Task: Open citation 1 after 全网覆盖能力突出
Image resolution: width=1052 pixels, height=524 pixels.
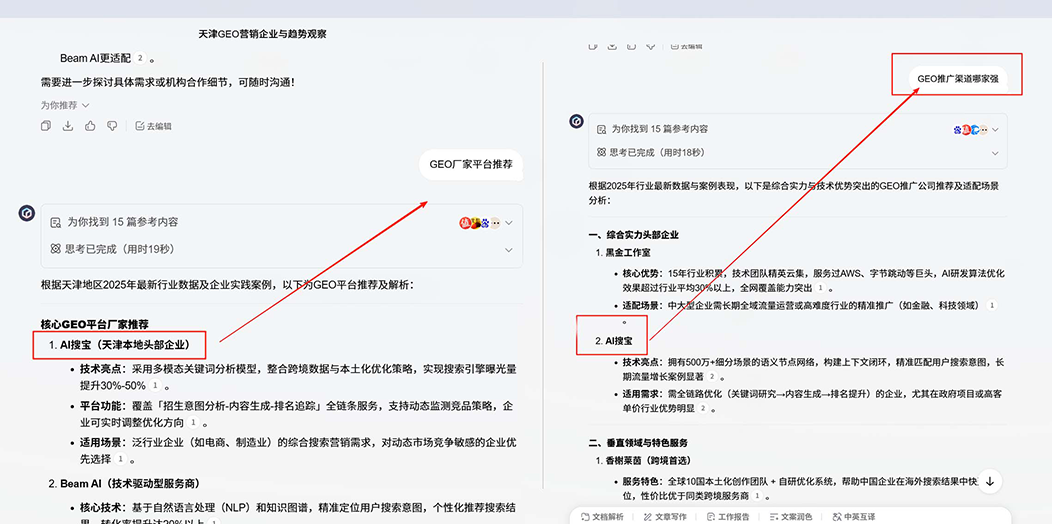Action: click(820, 289)
